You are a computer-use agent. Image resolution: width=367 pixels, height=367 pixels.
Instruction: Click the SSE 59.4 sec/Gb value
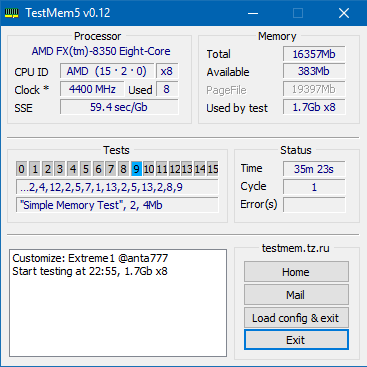point(119,107)
